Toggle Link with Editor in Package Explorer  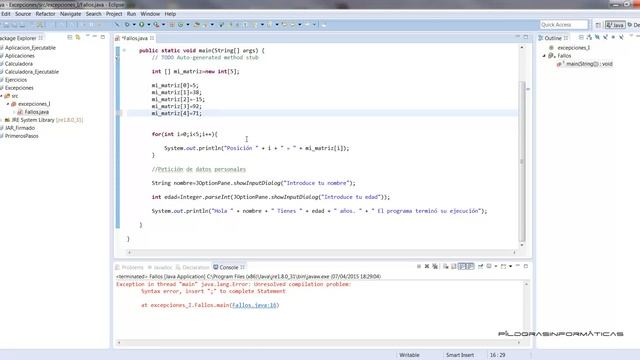77,37
